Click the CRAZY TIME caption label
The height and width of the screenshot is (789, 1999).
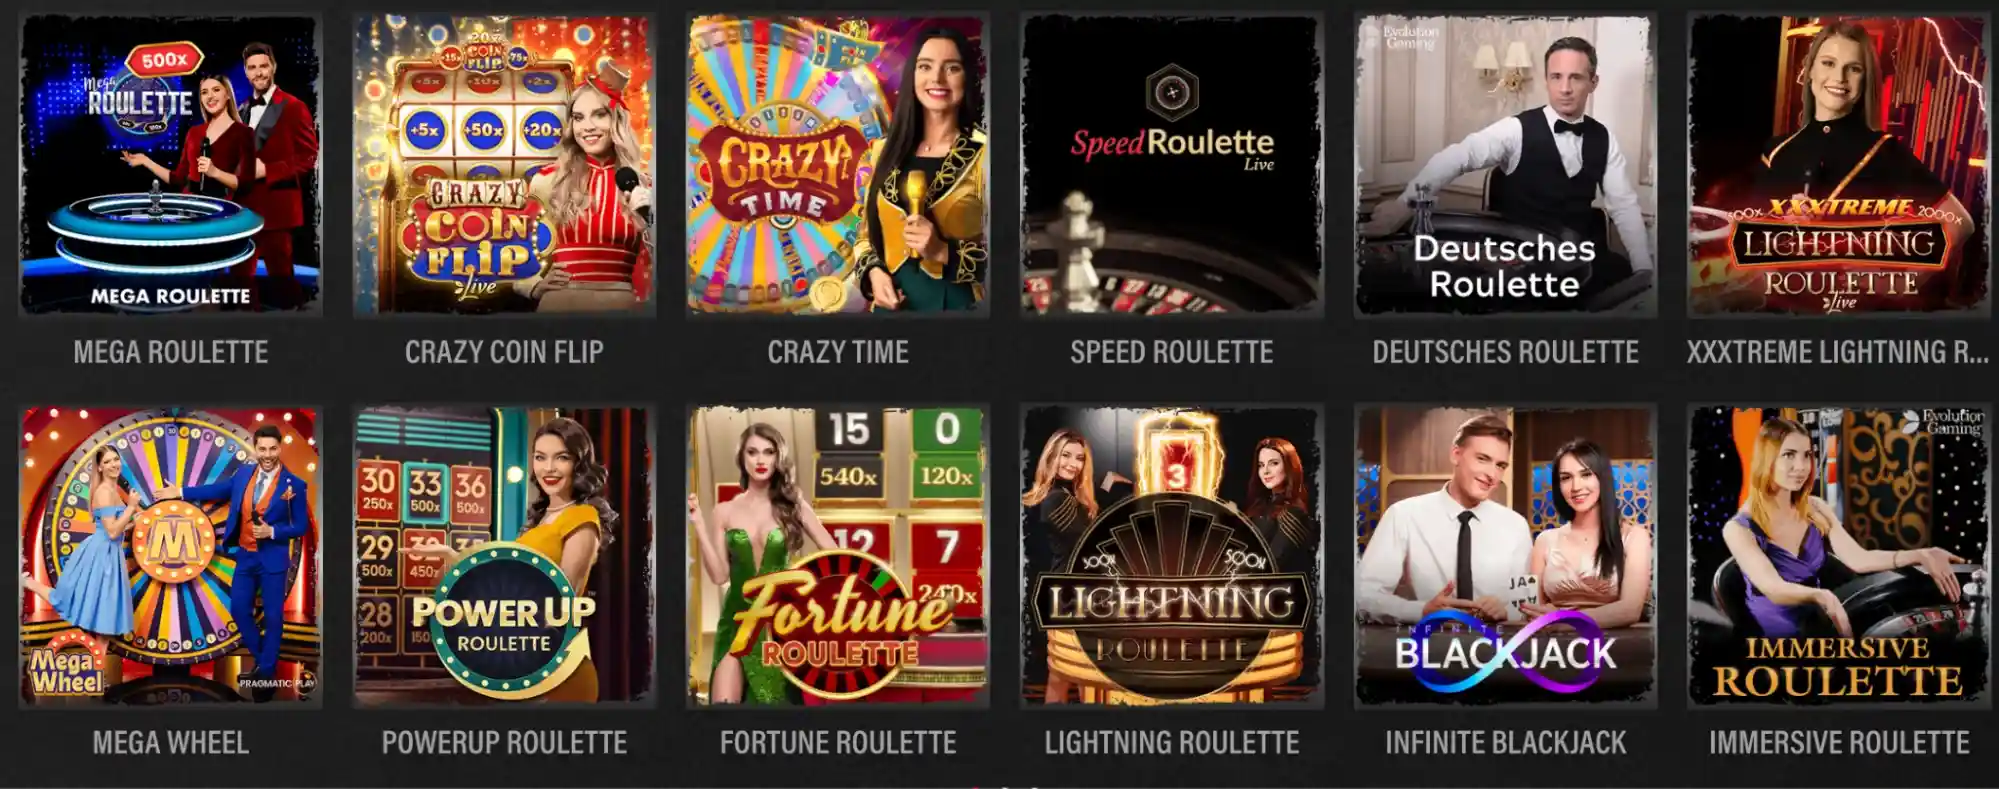tap(838, 352)
